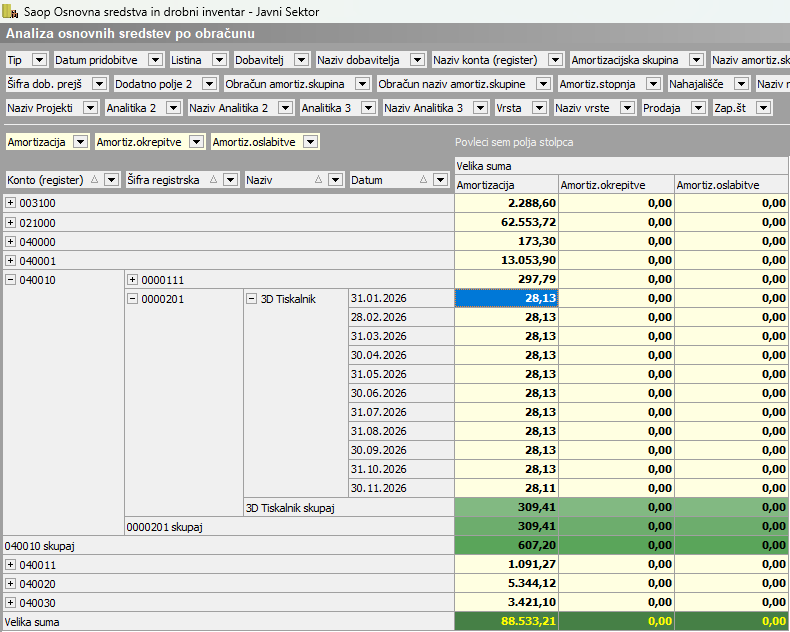Screen dimensions: 790x632
Task: Sort ascending by Konto (register) triangle icon
Action: (96, 180)
